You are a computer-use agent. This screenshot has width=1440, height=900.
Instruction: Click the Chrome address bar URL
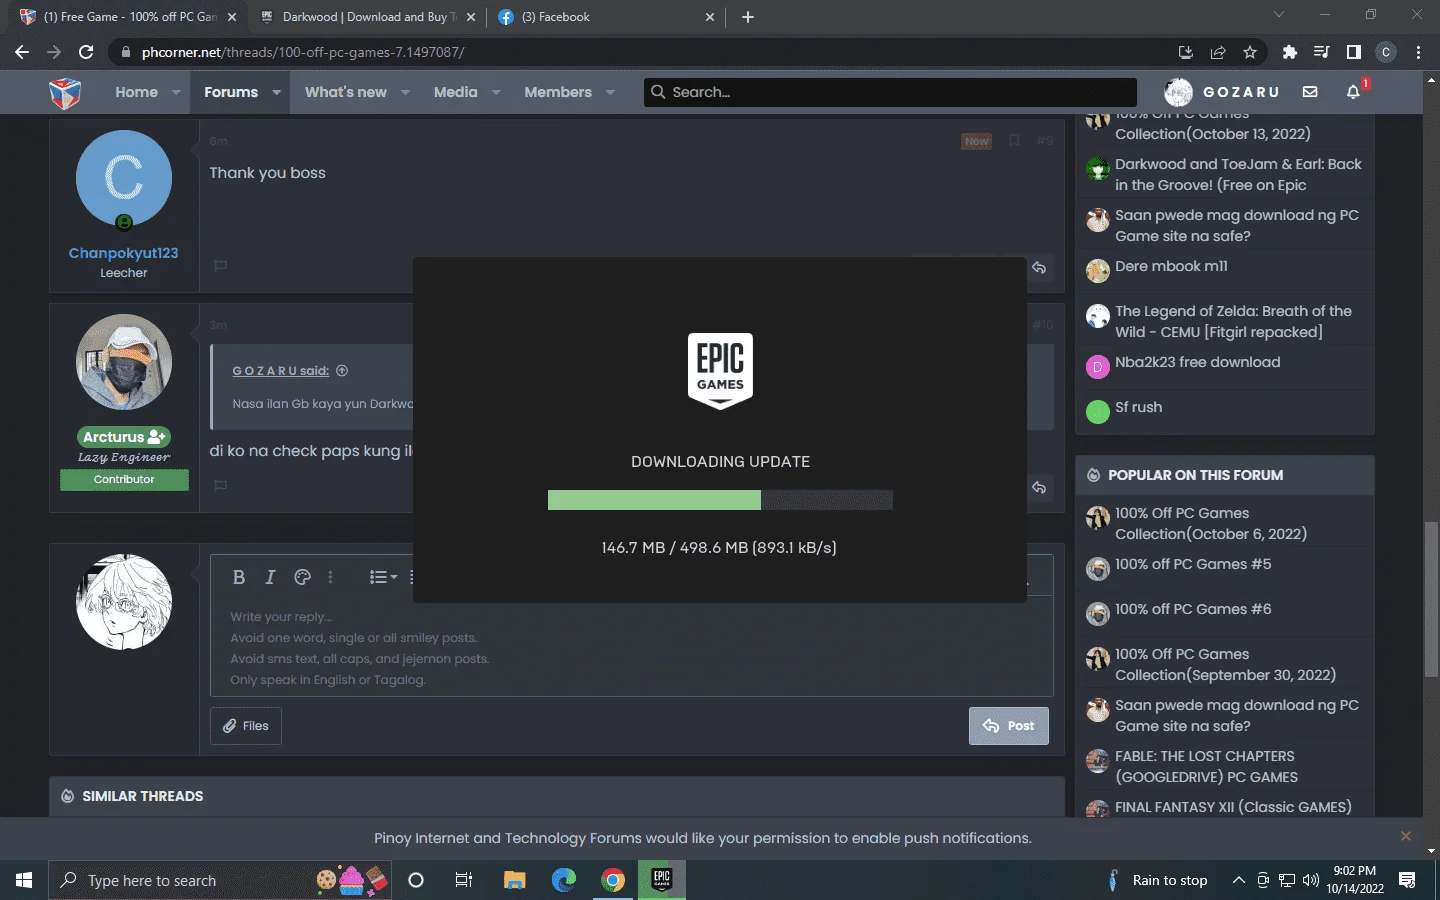pos(303,52)
